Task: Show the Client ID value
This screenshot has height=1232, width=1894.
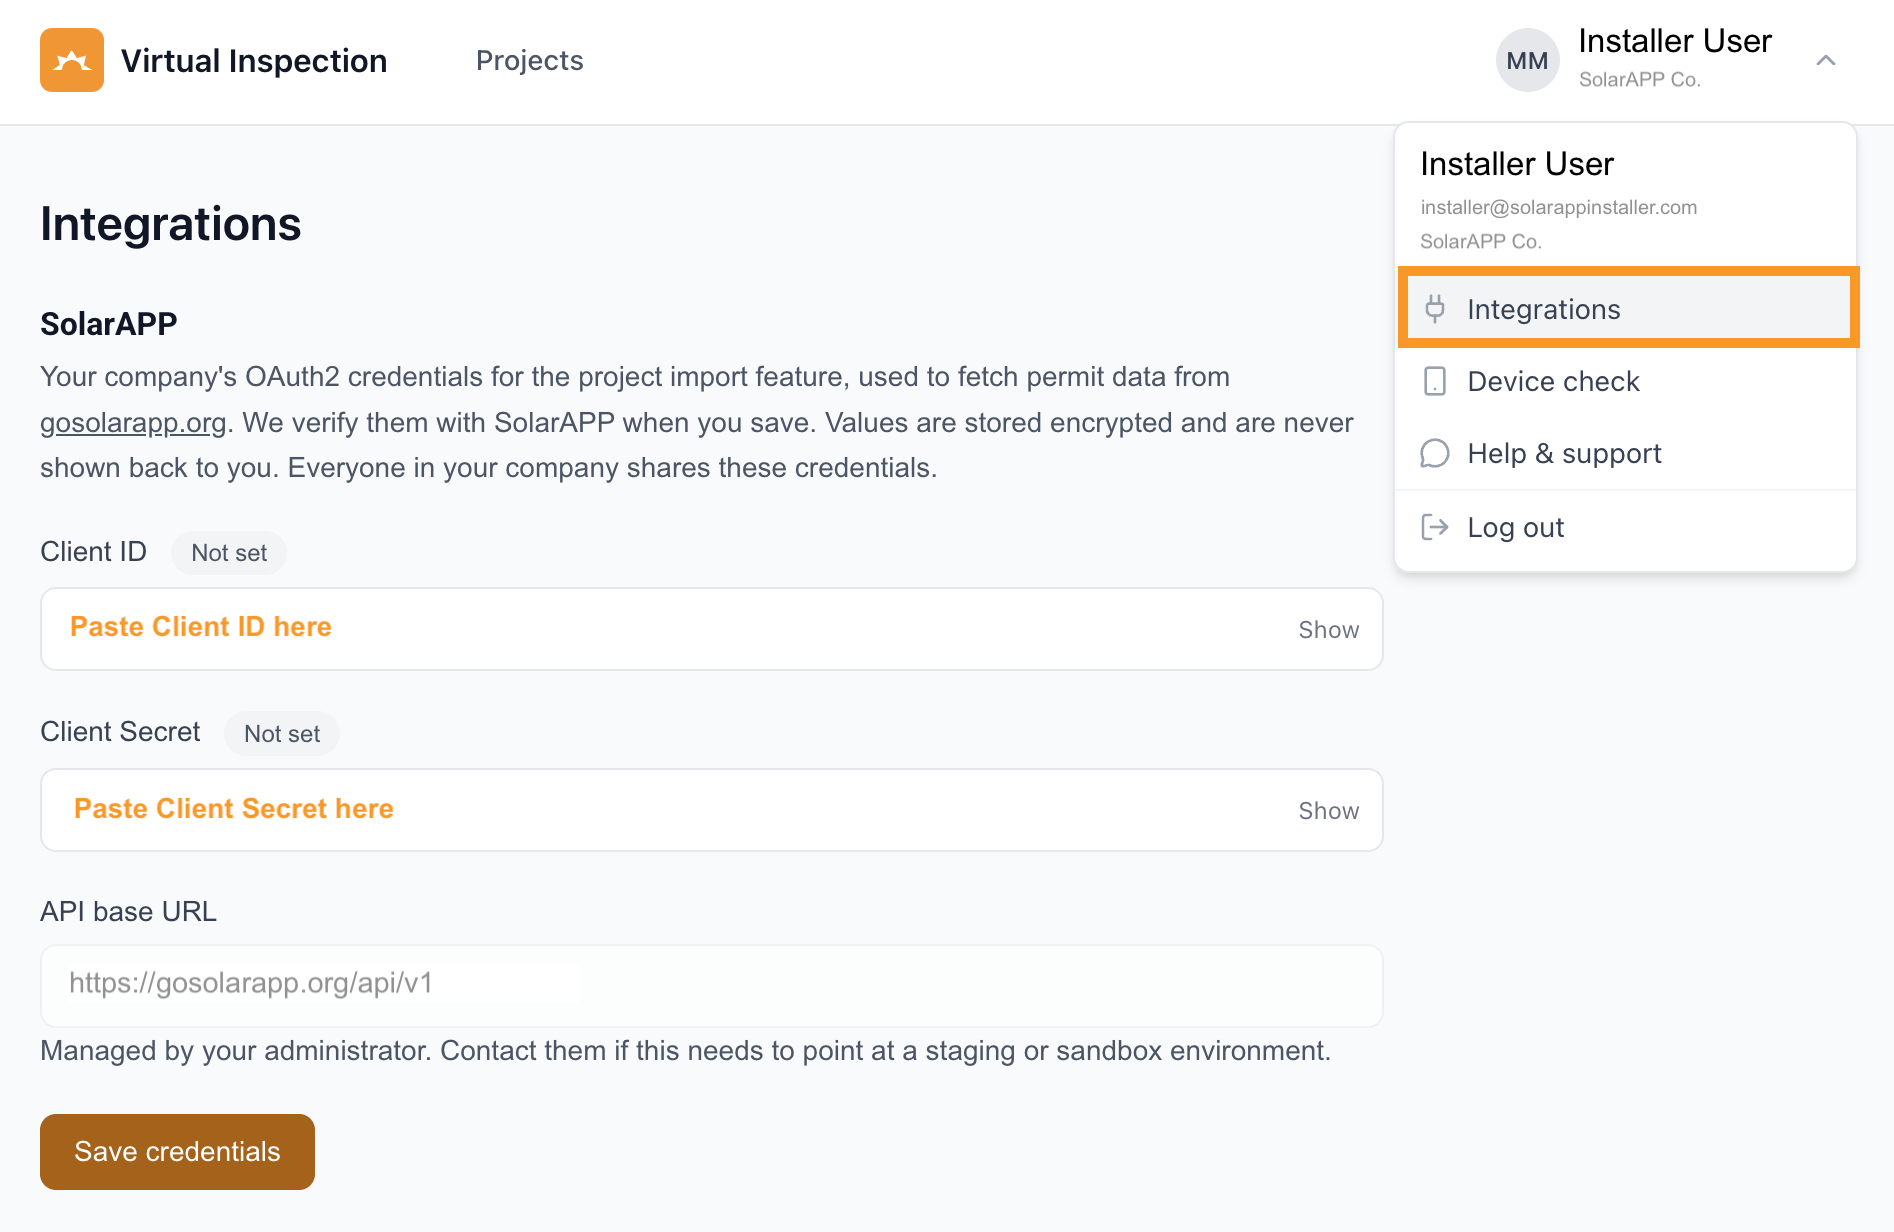Action: pyautogui.click(x=1329, y=629)
